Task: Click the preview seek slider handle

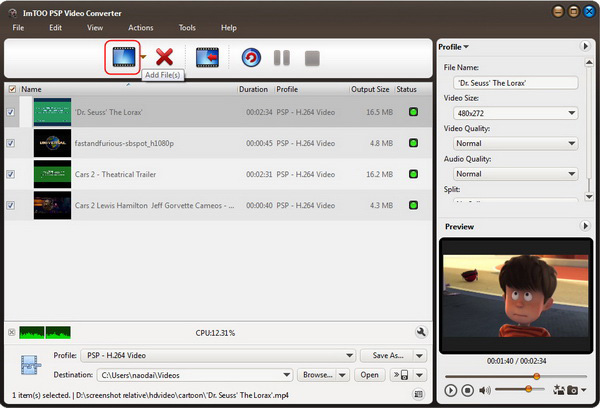Action: (x=536, y=376)
